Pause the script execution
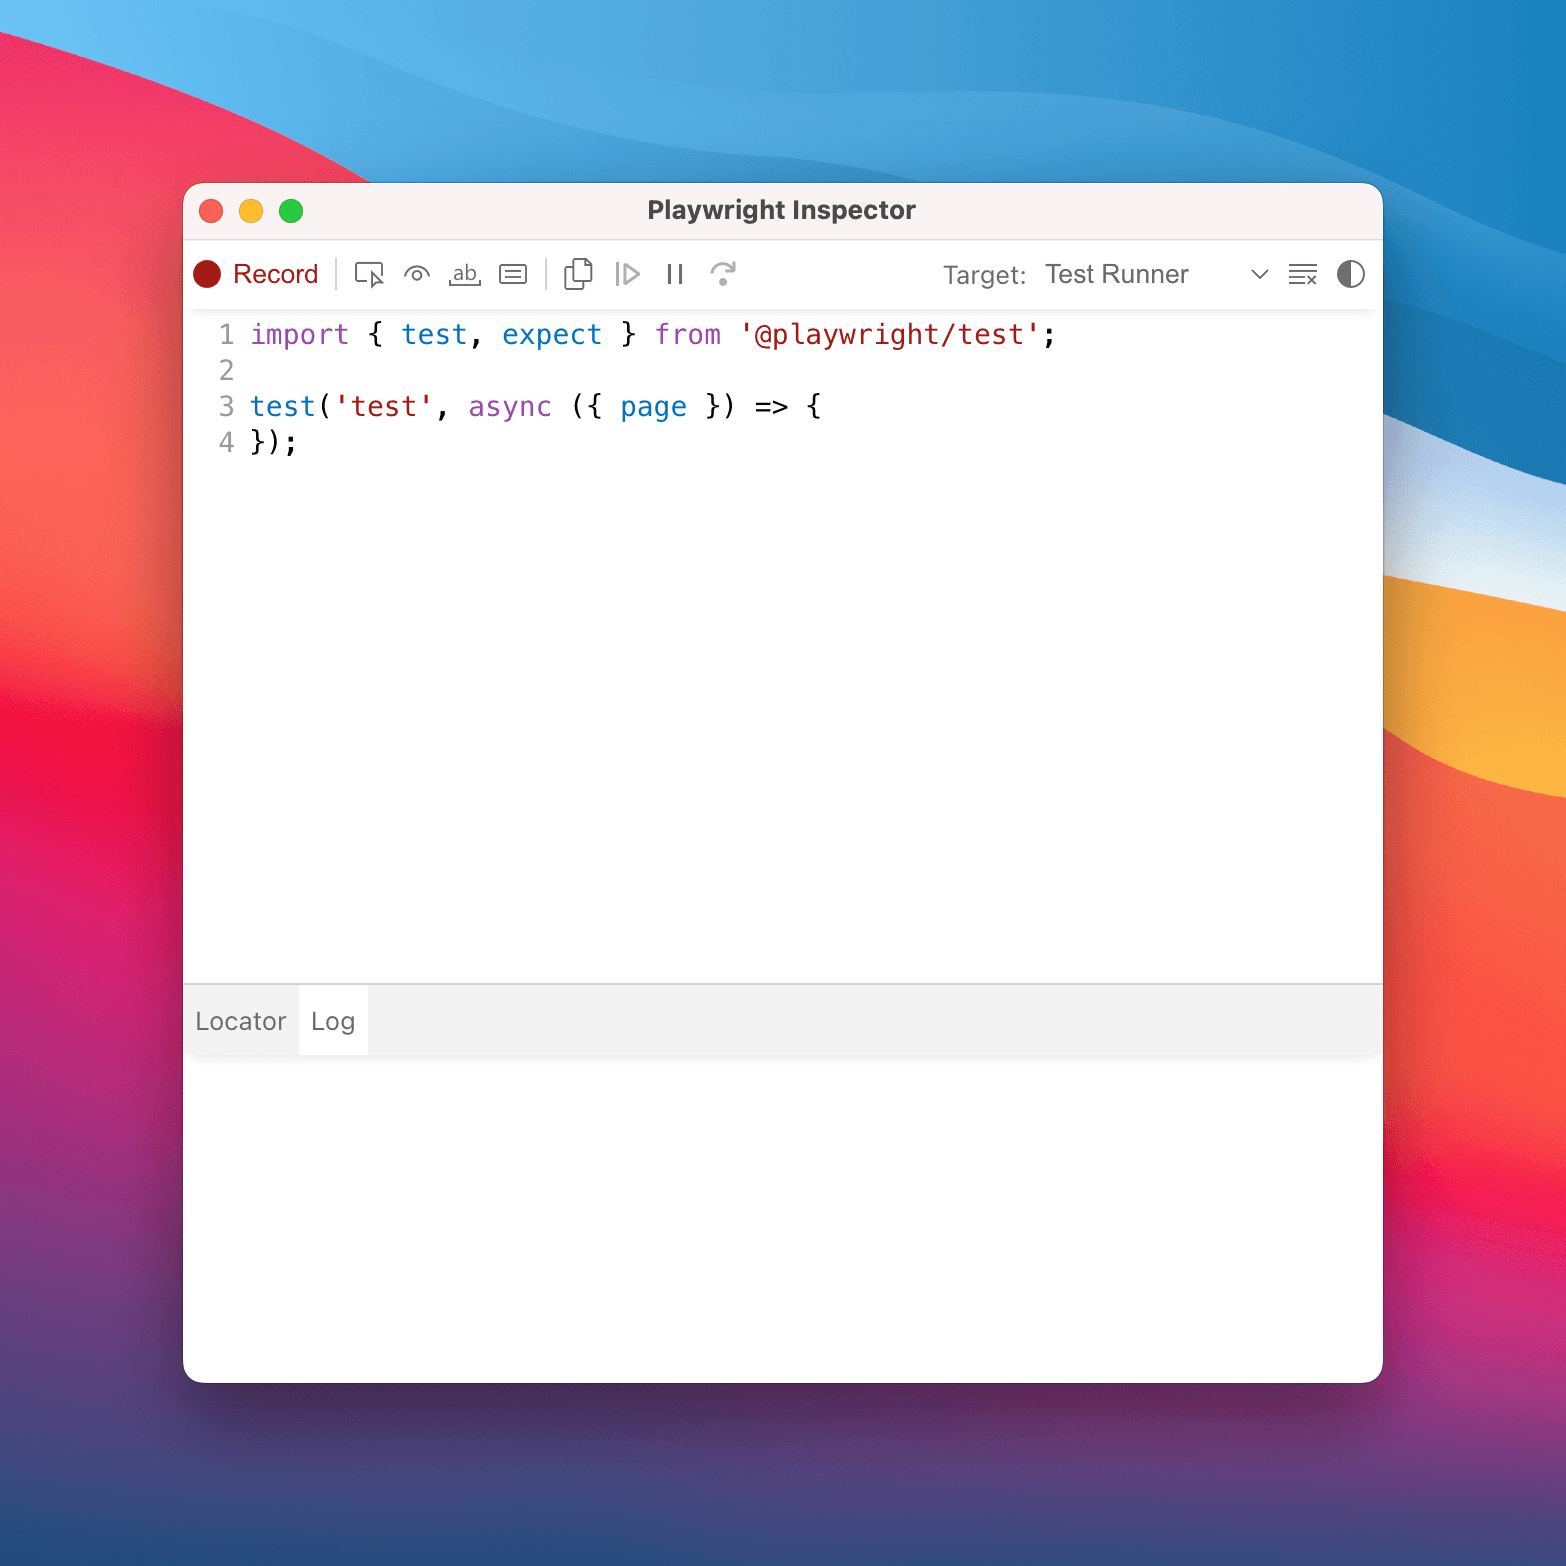Viewport: 1566px width, 1566px height. click(674, 274)
